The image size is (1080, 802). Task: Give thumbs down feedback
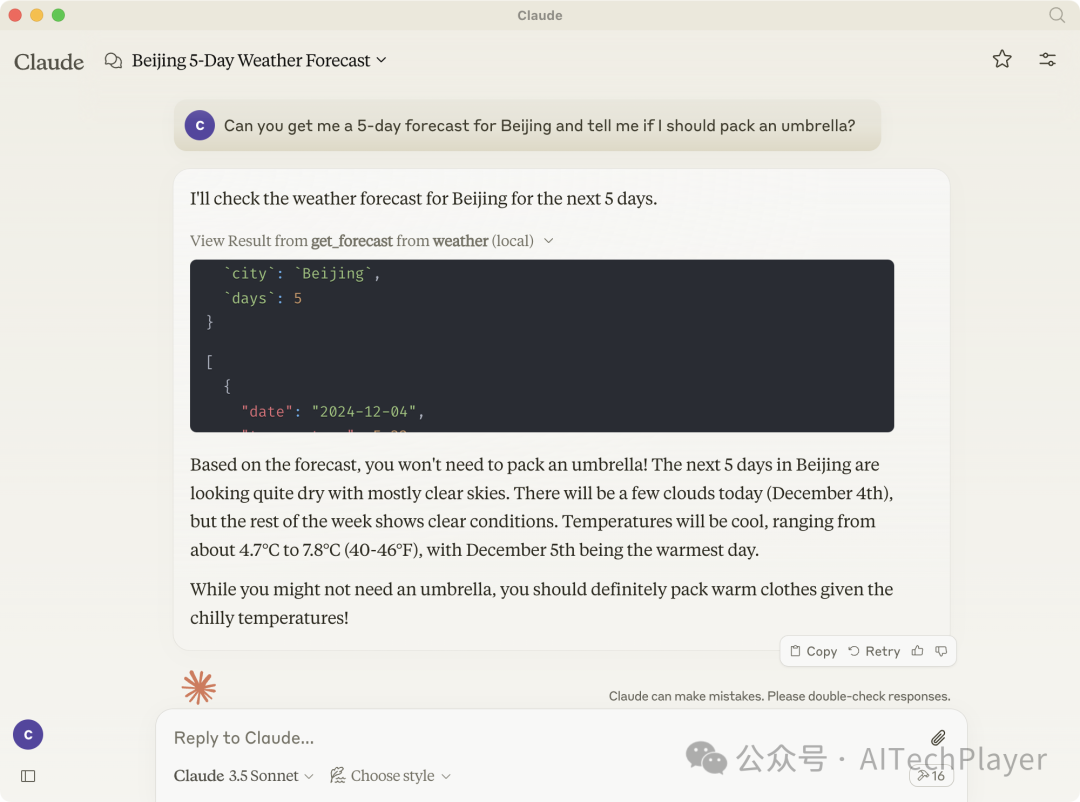[x=941, y=650]
